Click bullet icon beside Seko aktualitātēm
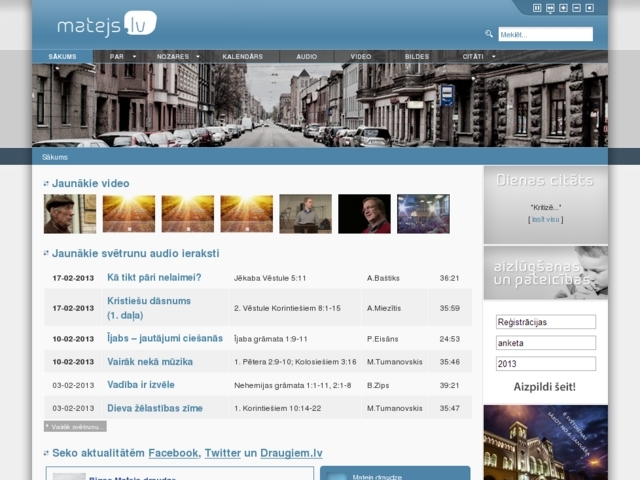 46,453
